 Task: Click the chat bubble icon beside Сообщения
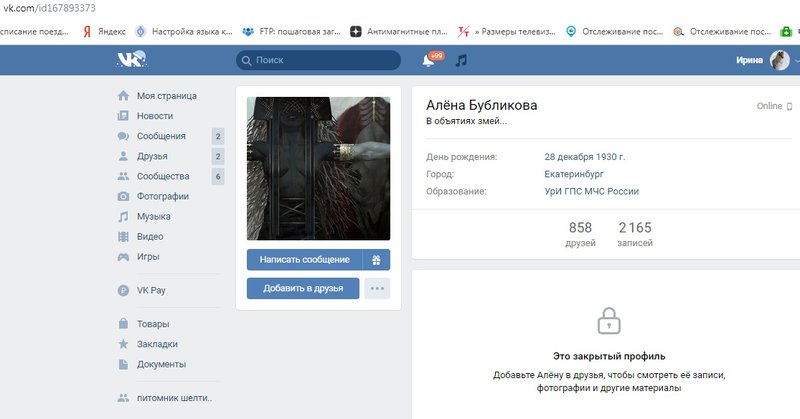pyautogui.click(x=123, y=136)
